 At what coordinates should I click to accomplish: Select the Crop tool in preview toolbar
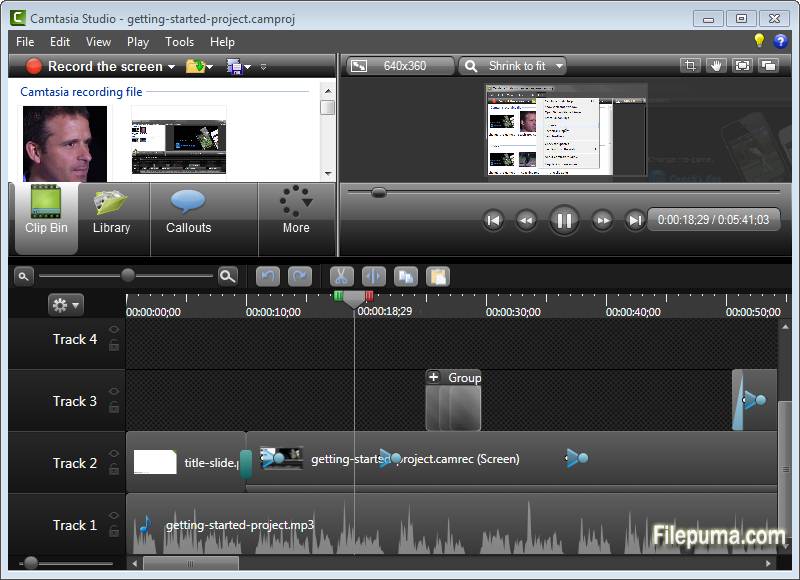[690, 66]
